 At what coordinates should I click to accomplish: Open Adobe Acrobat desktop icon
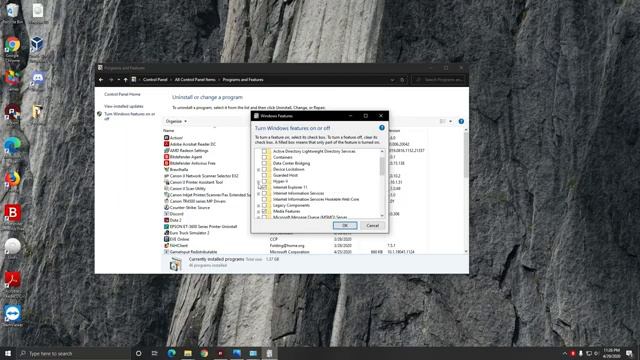click(x=12, y=282)
